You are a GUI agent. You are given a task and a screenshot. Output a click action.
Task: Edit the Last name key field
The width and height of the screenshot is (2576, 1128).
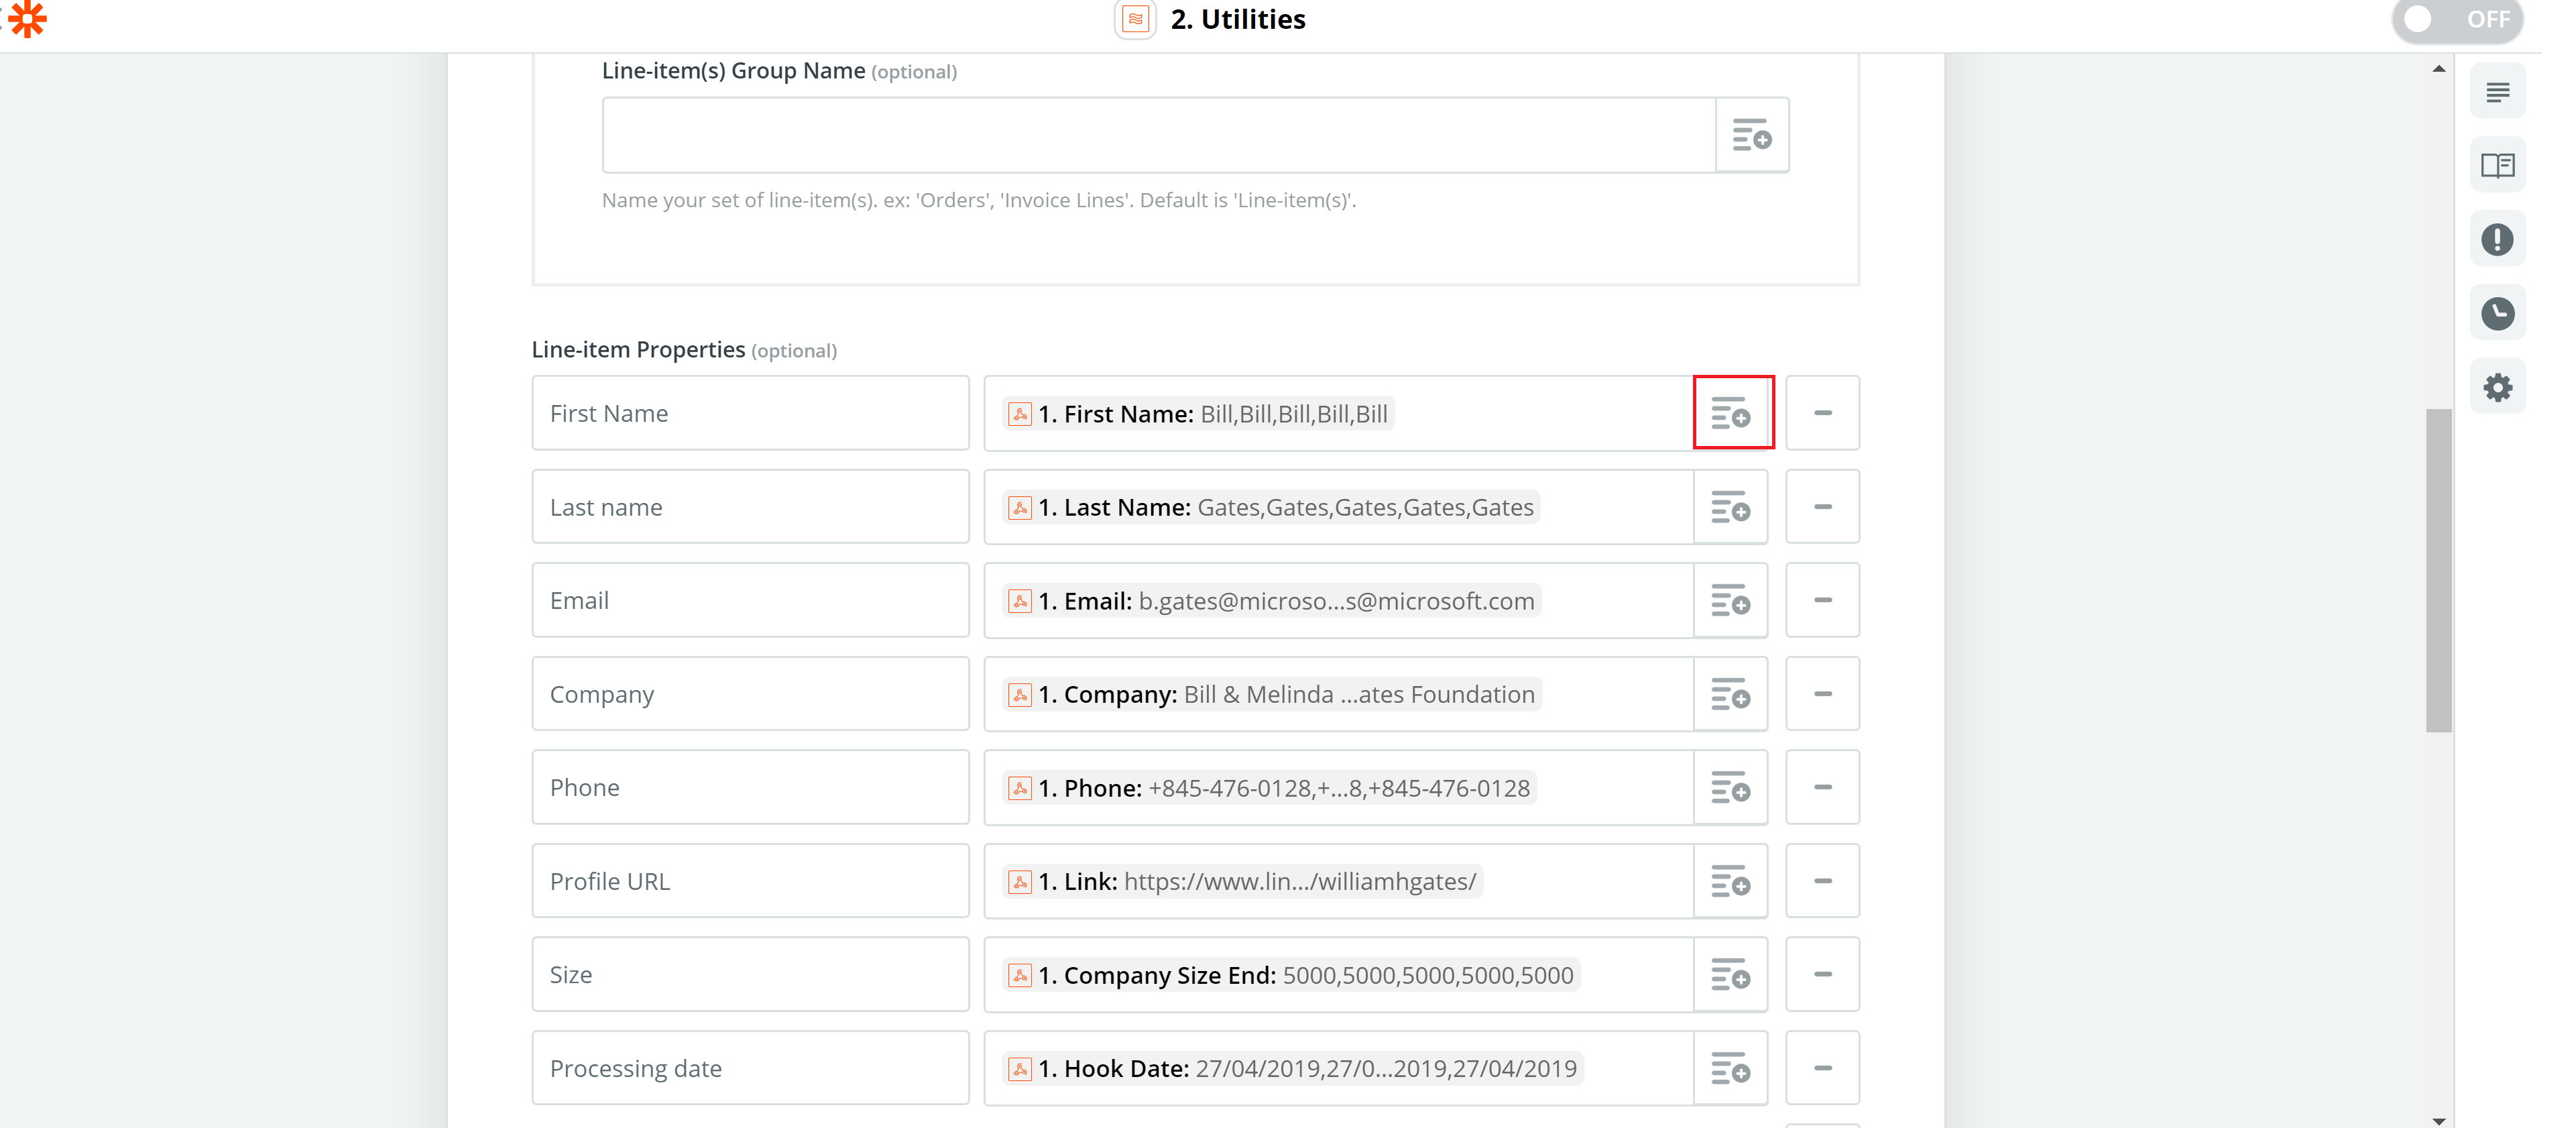(x=750, y=507)
